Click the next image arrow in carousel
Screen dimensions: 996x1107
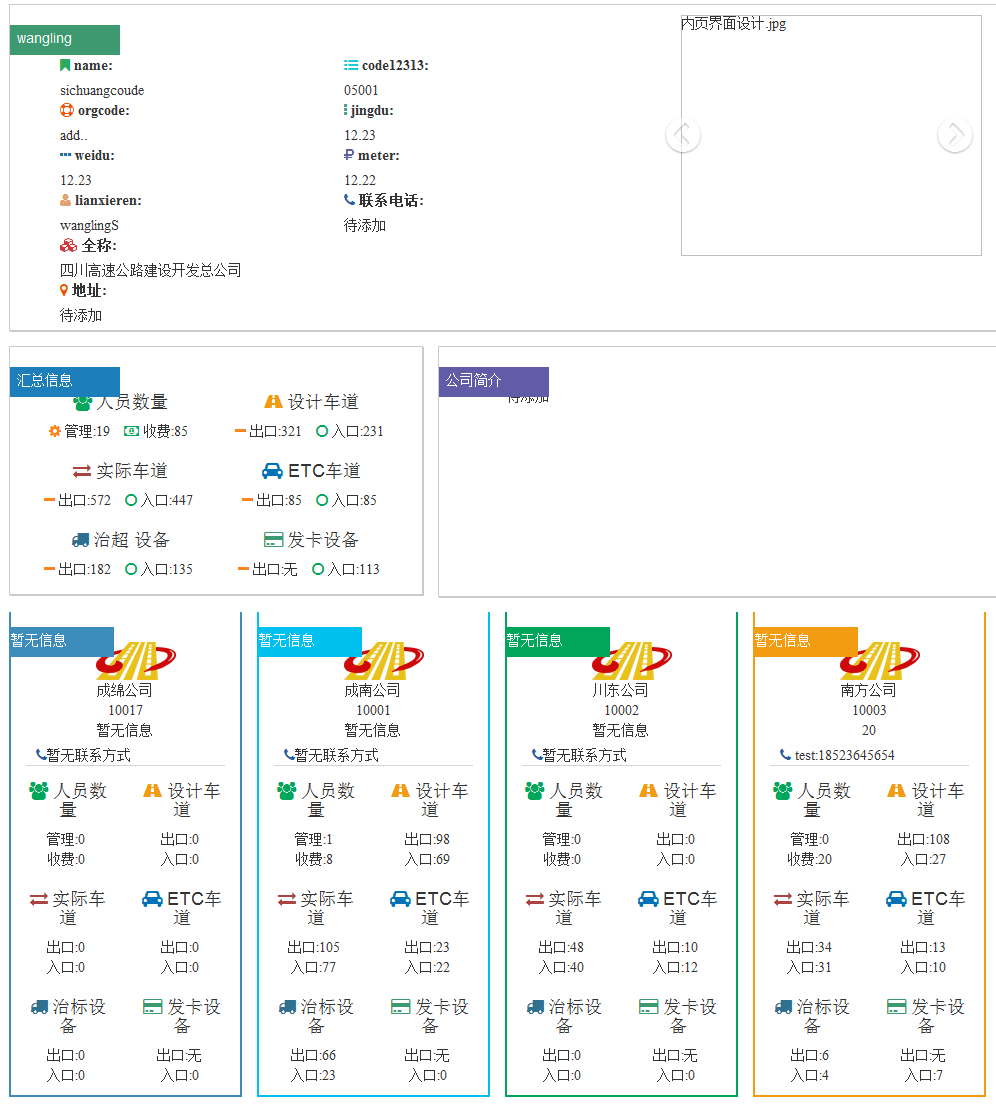955,134
